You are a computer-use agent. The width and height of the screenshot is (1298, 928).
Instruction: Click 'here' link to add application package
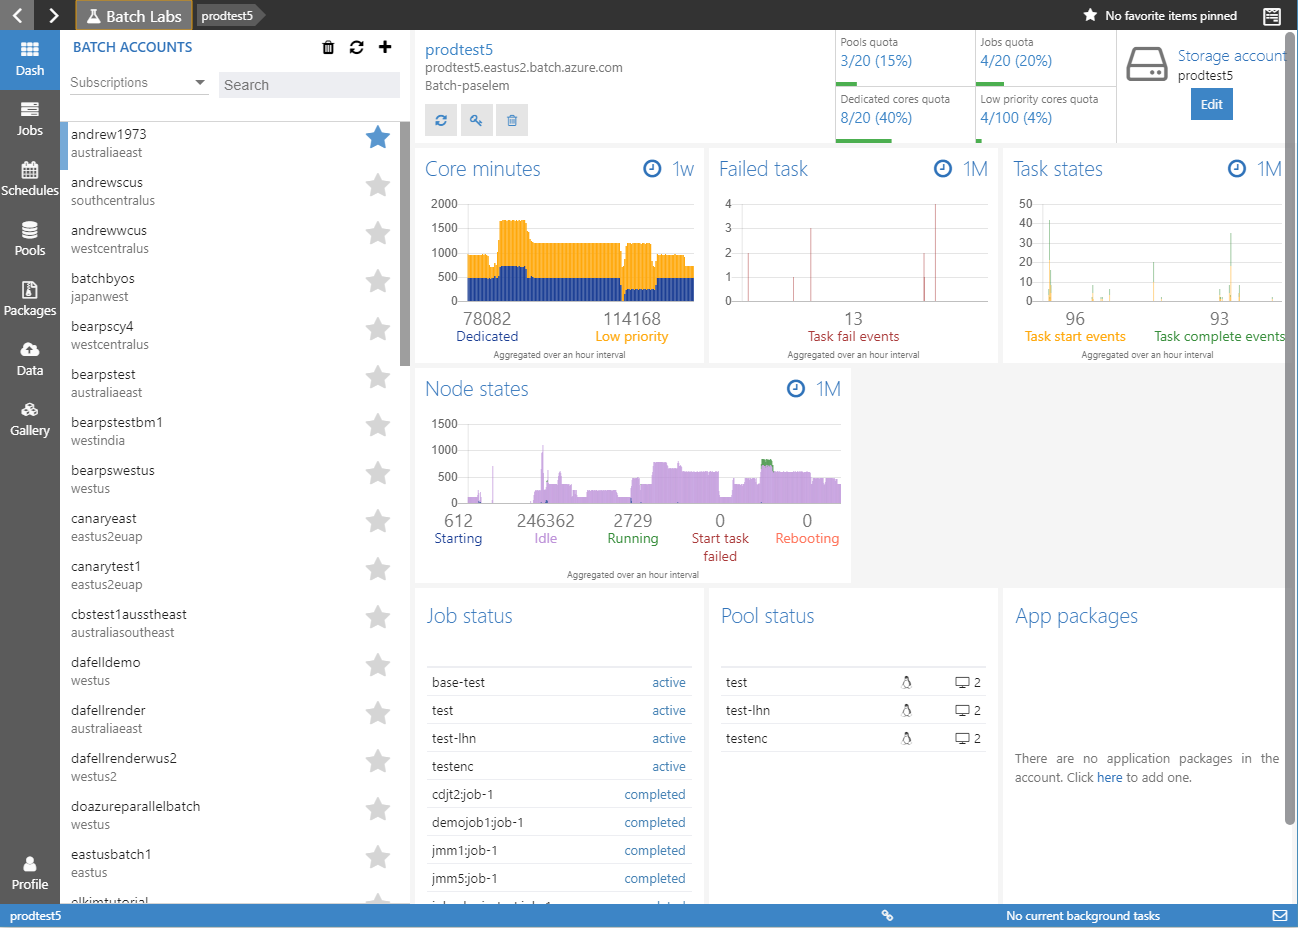1109,777
